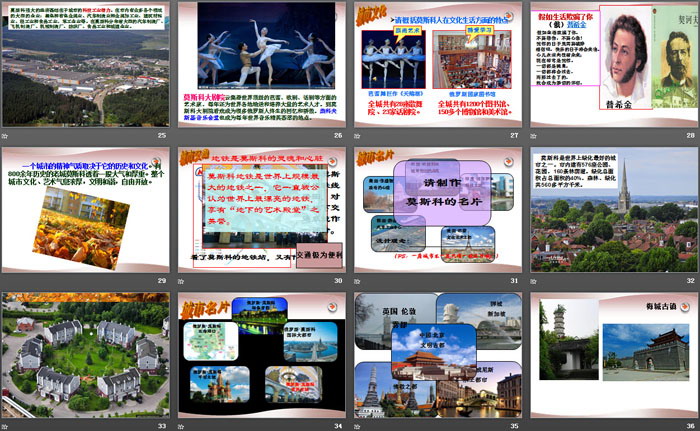This screenshot has width=700, height=431.
Task: Select the aerial villa houses slide 33
Action: [x=86, y=356]
